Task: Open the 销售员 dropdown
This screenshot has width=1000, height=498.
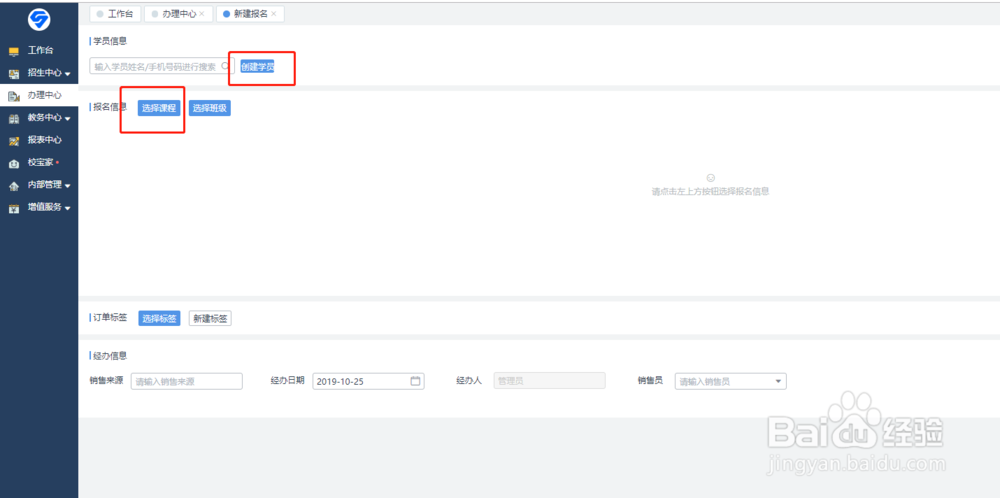Action: (777, 381)
